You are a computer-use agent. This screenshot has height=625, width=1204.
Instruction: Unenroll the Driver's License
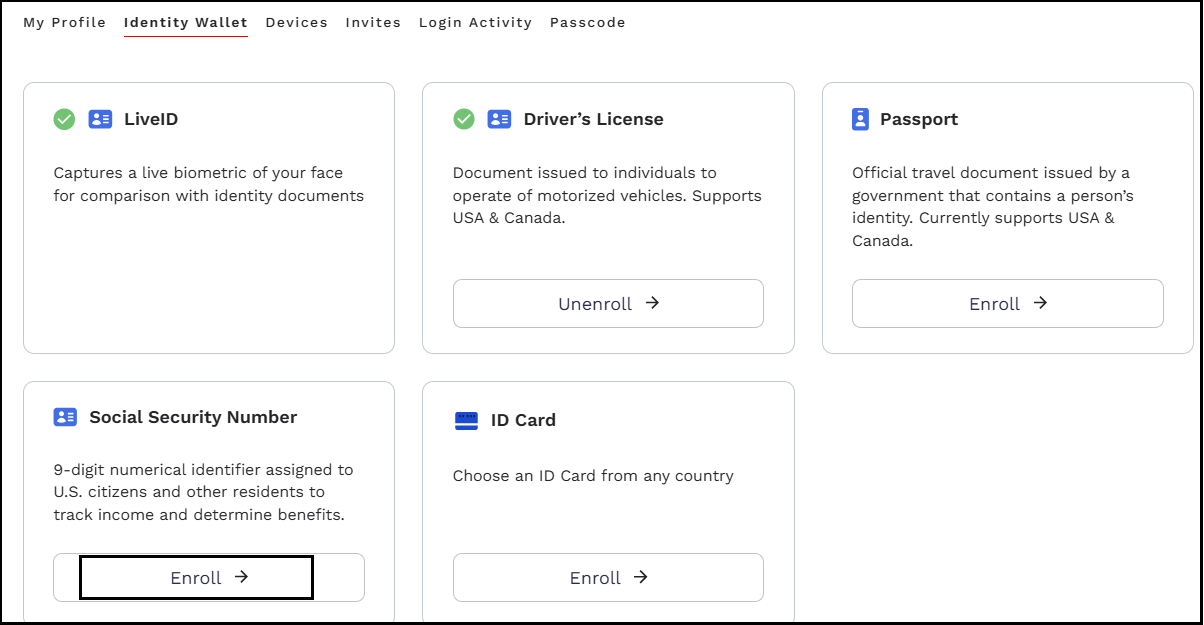[x=608, y=303]
